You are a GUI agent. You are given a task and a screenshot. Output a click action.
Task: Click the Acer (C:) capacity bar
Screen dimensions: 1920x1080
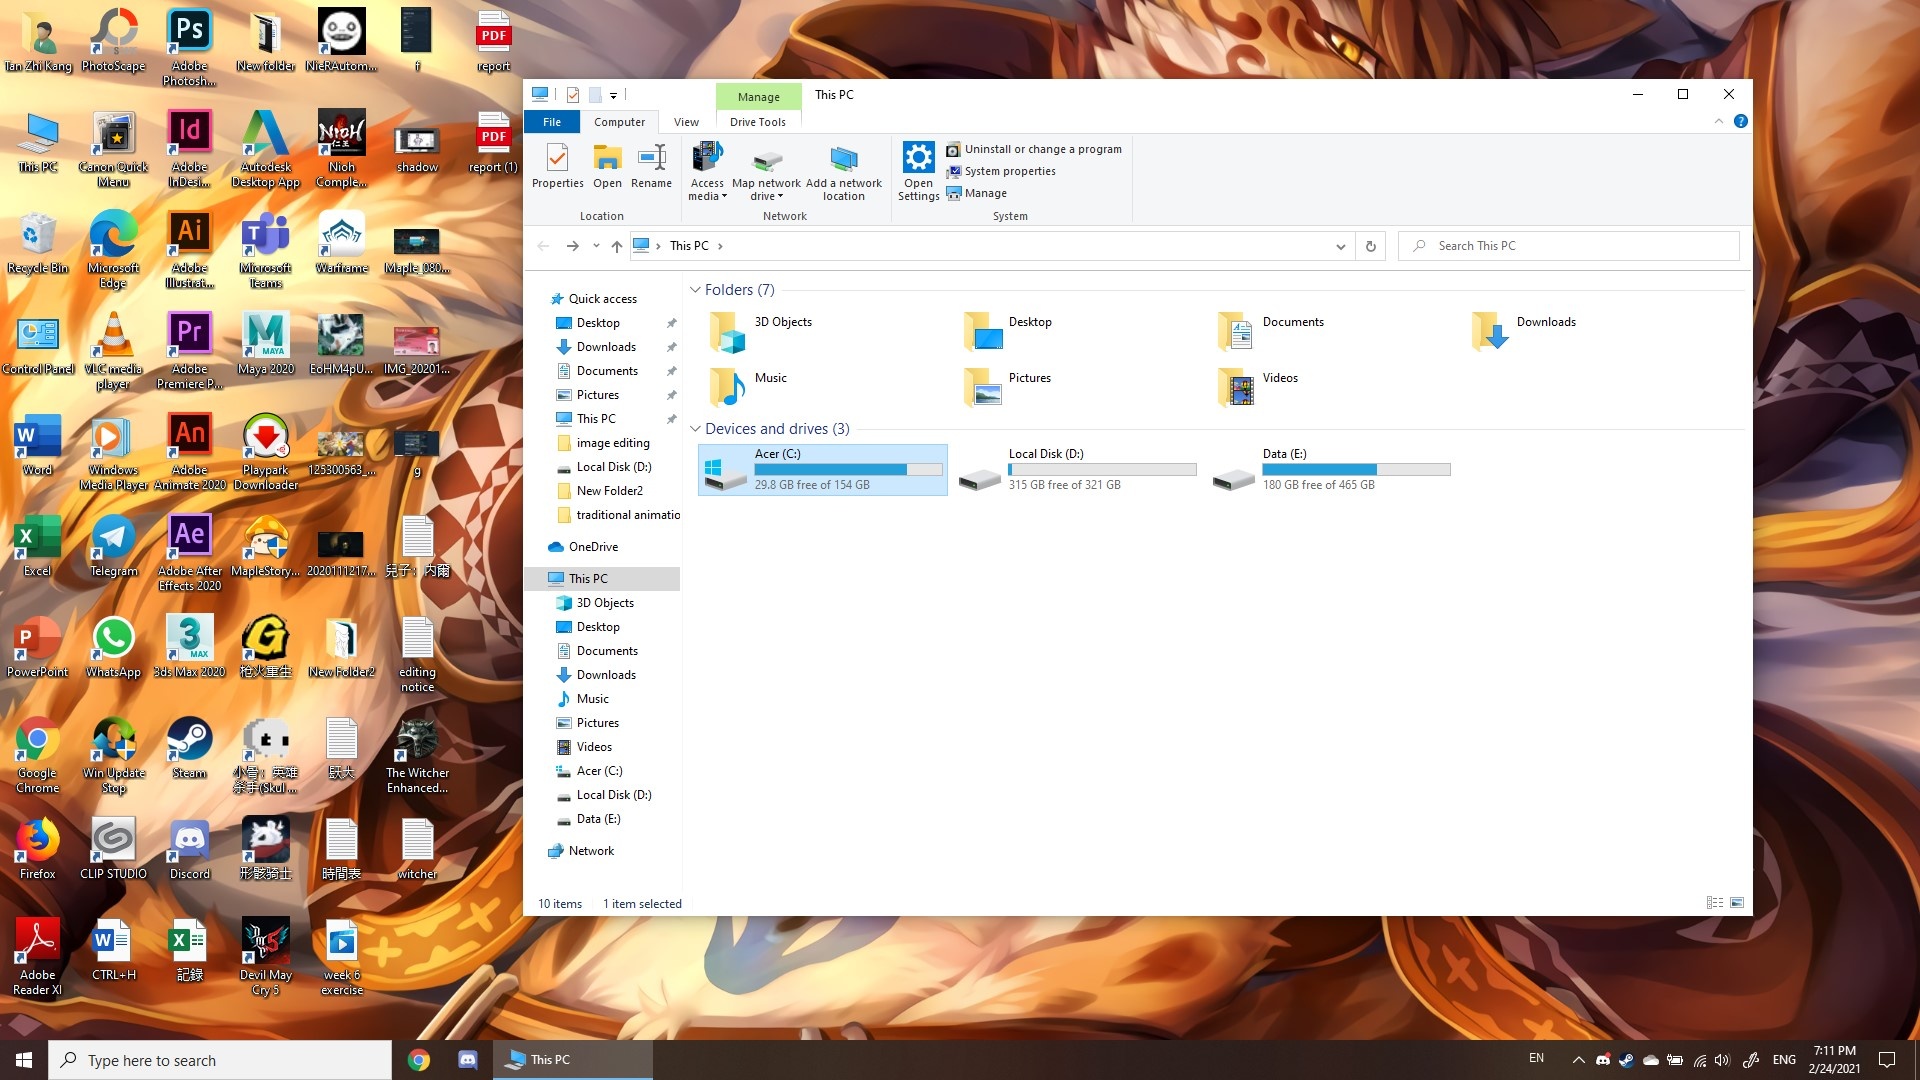(x=848, y=469)
